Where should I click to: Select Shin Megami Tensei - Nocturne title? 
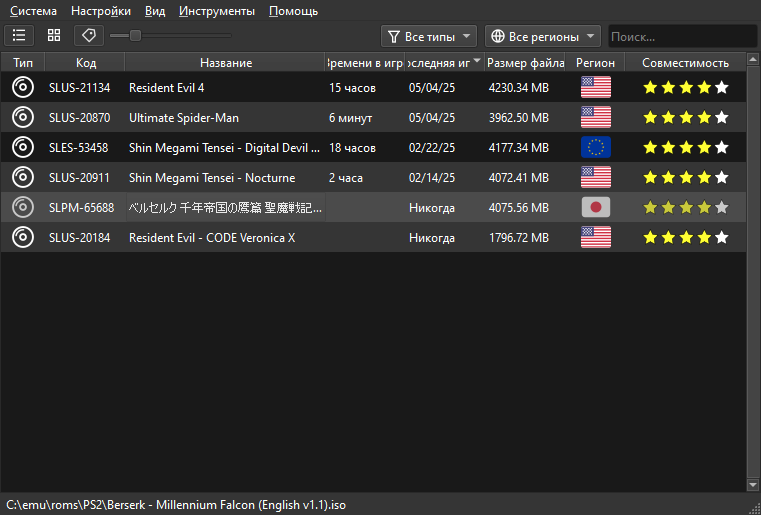click(x=212, y=178)
